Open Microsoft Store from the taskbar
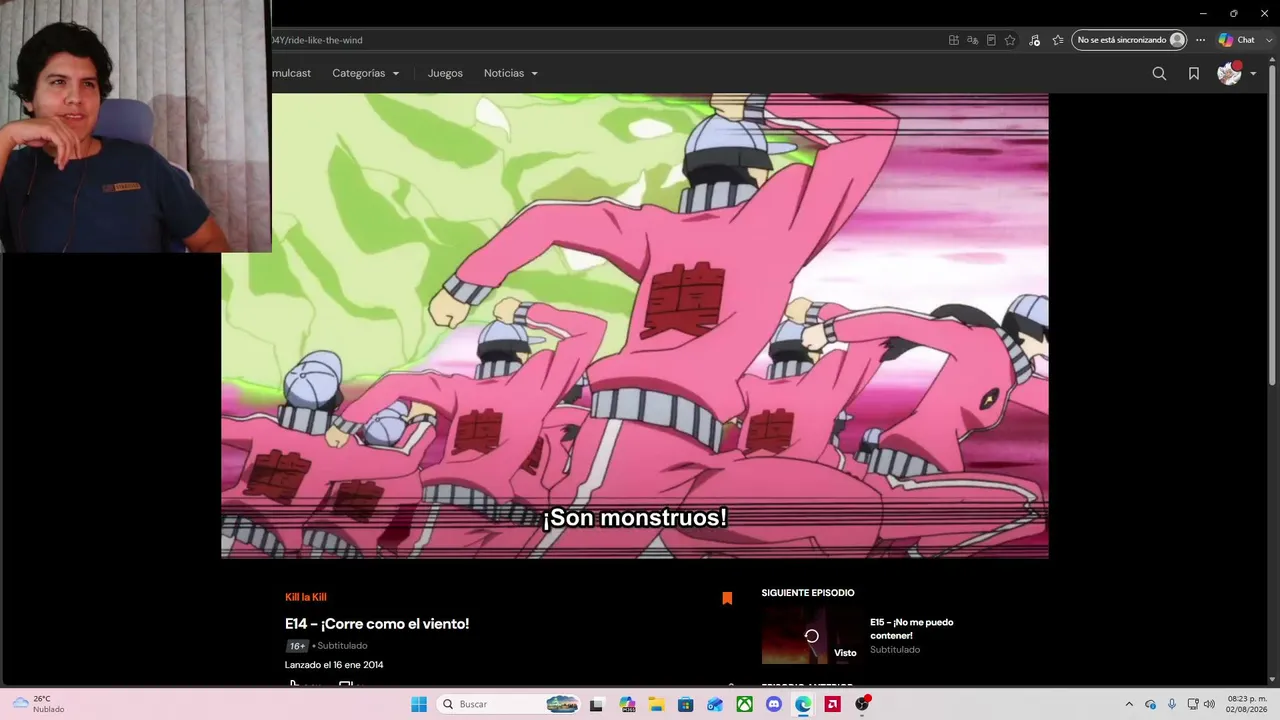Viewport: 1280px width, 720px height. click(x=685, y=704)
